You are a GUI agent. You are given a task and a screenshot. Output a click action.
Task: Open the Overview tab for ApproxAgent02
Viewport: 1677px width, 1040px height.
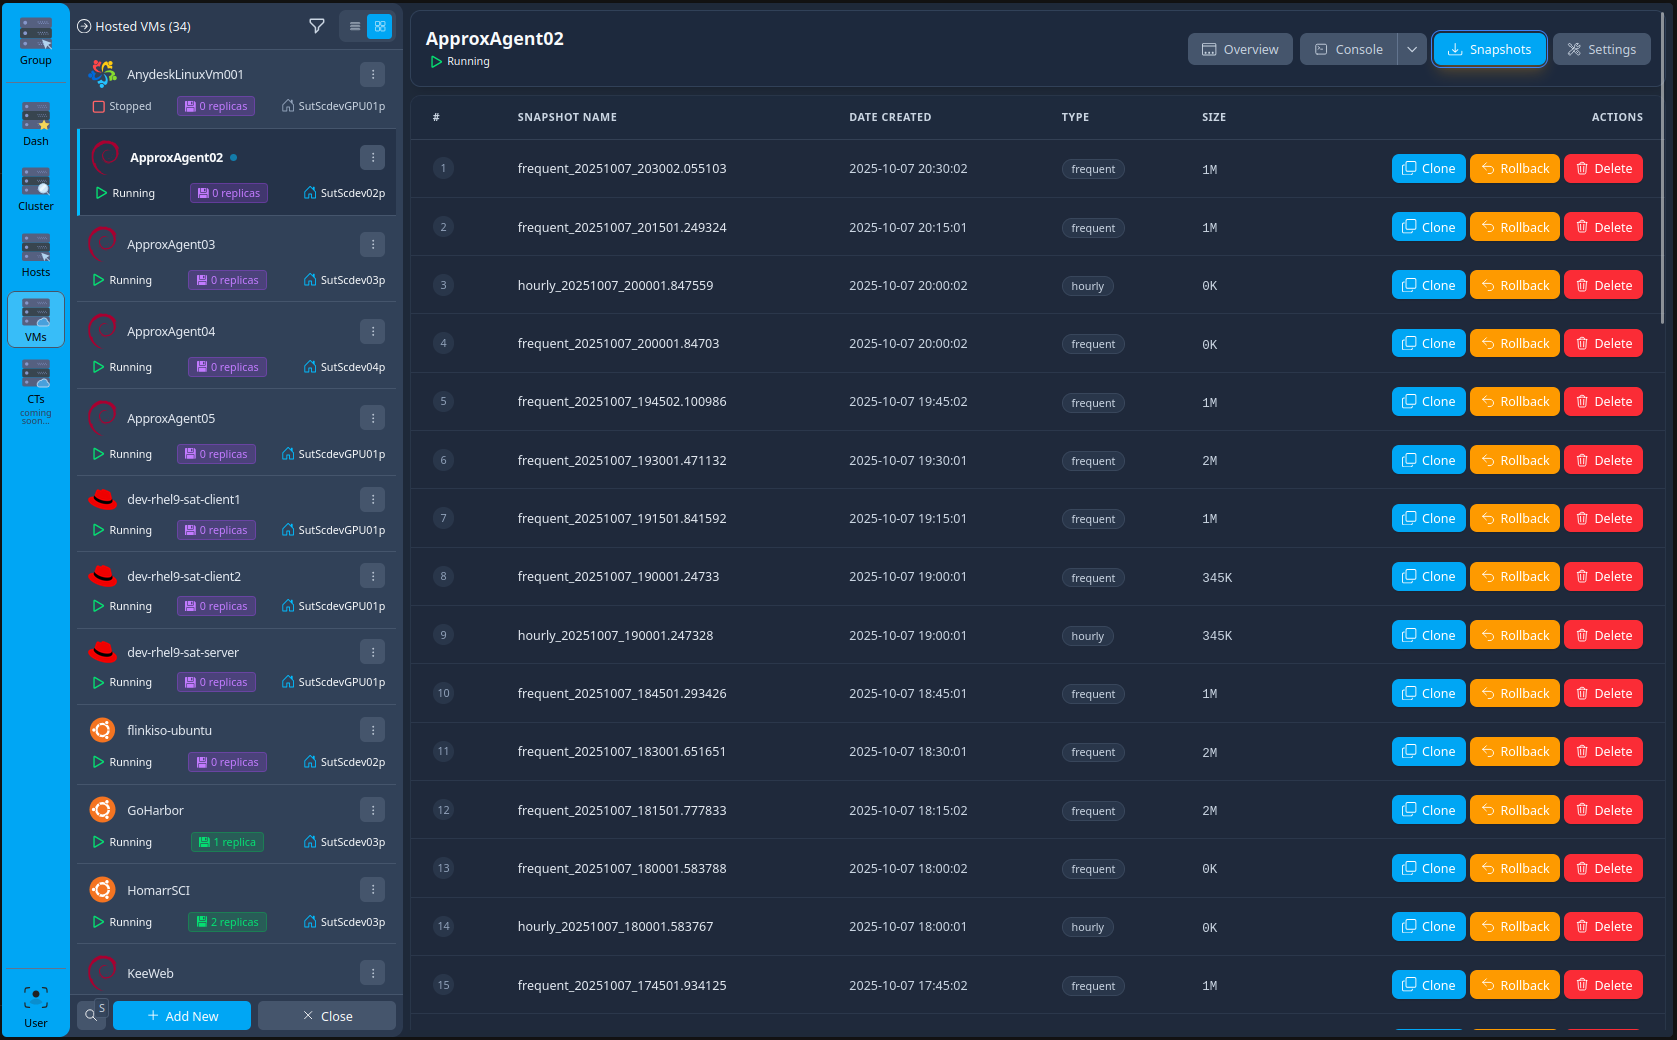coord(1240,48)
